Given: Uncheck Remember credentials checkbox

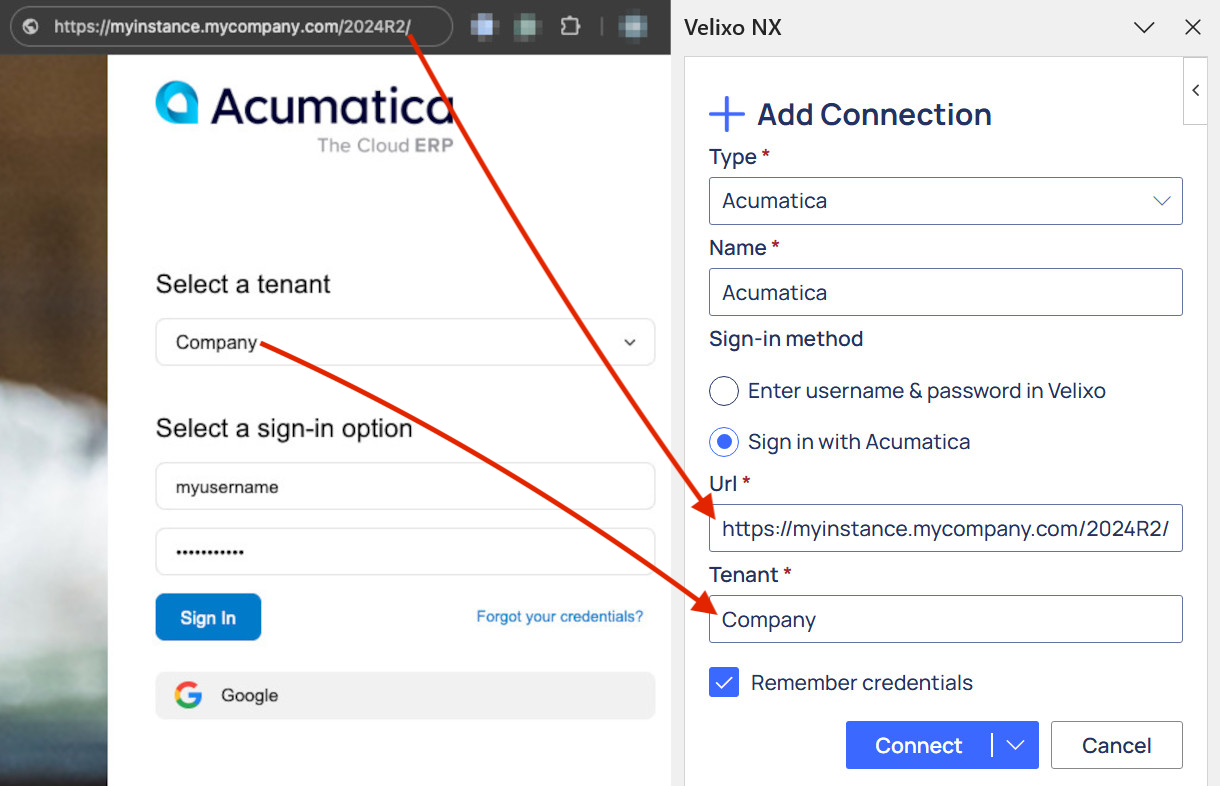Looking at the screenshot, I should [724, 683].
